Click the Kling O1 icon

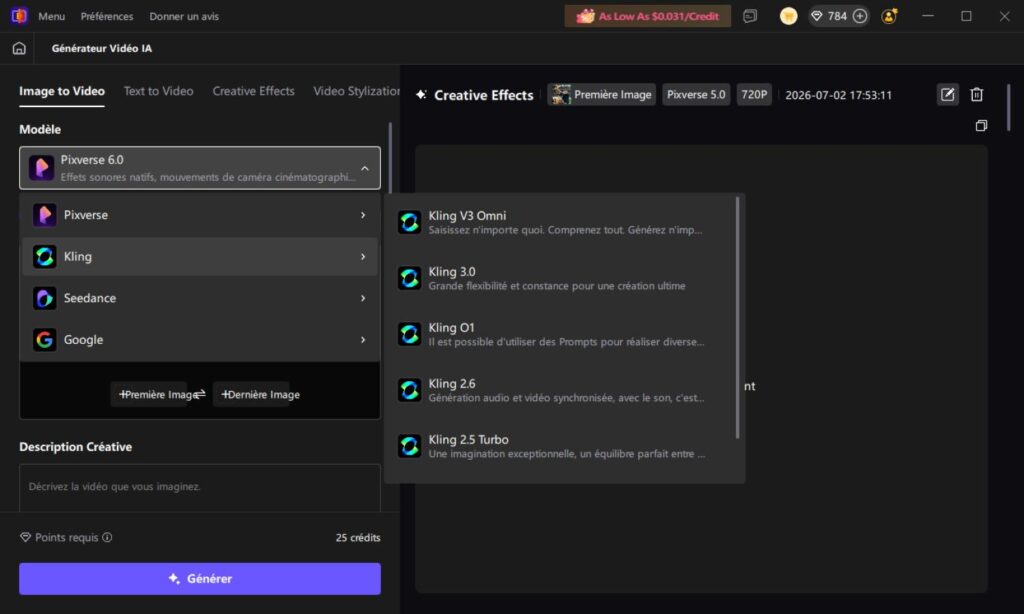point(409,334)
